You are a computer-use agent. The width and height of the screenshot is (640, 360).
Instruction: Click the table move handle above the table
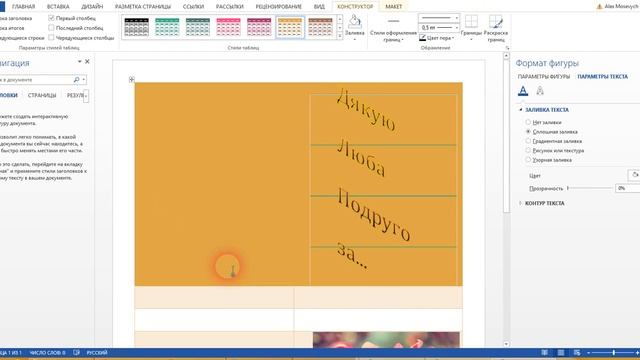click(131, 79)
